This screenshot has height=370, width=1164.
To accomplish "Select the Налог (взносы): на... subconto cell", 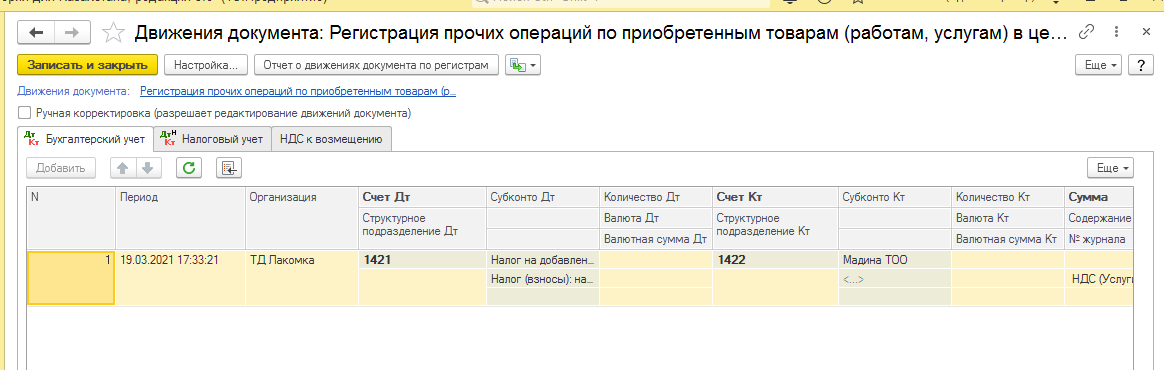I will click(543, 279).
